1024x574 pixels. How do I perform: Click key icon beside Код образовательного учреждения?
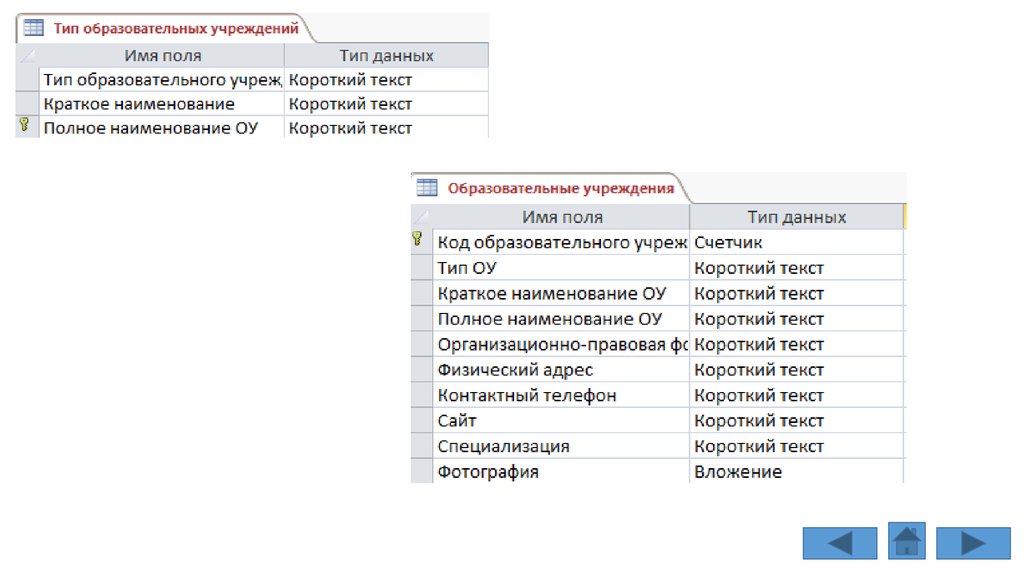[x=418, y=240]
